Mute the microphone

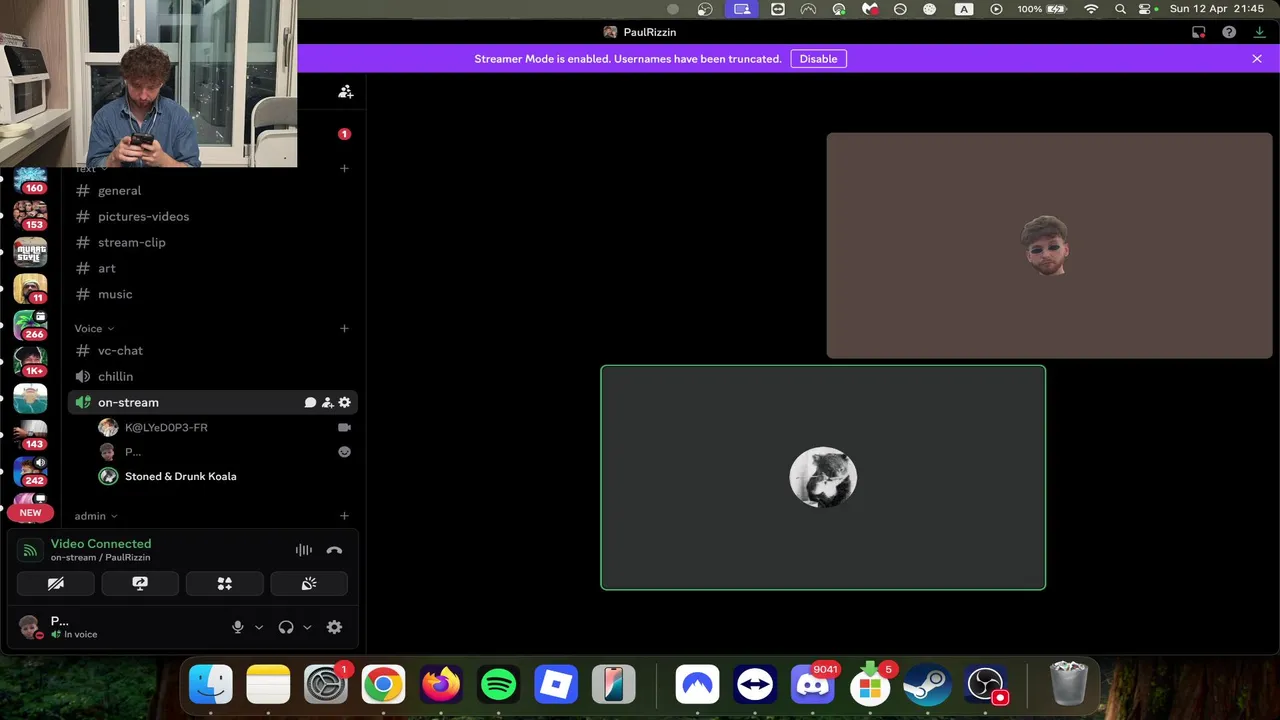coord(237,627)
